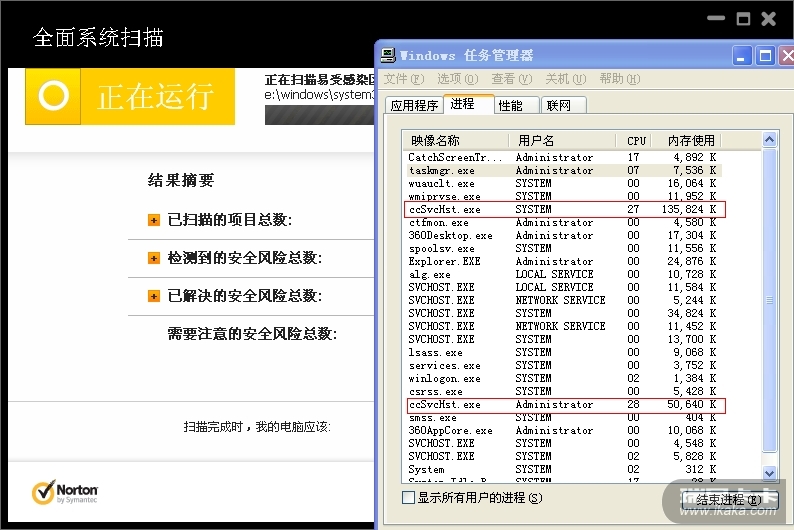Image resolution: width=794 pixels, height=530 pixels.
Task: Open the 选项(O) menu
Action: tap(457, 79)
